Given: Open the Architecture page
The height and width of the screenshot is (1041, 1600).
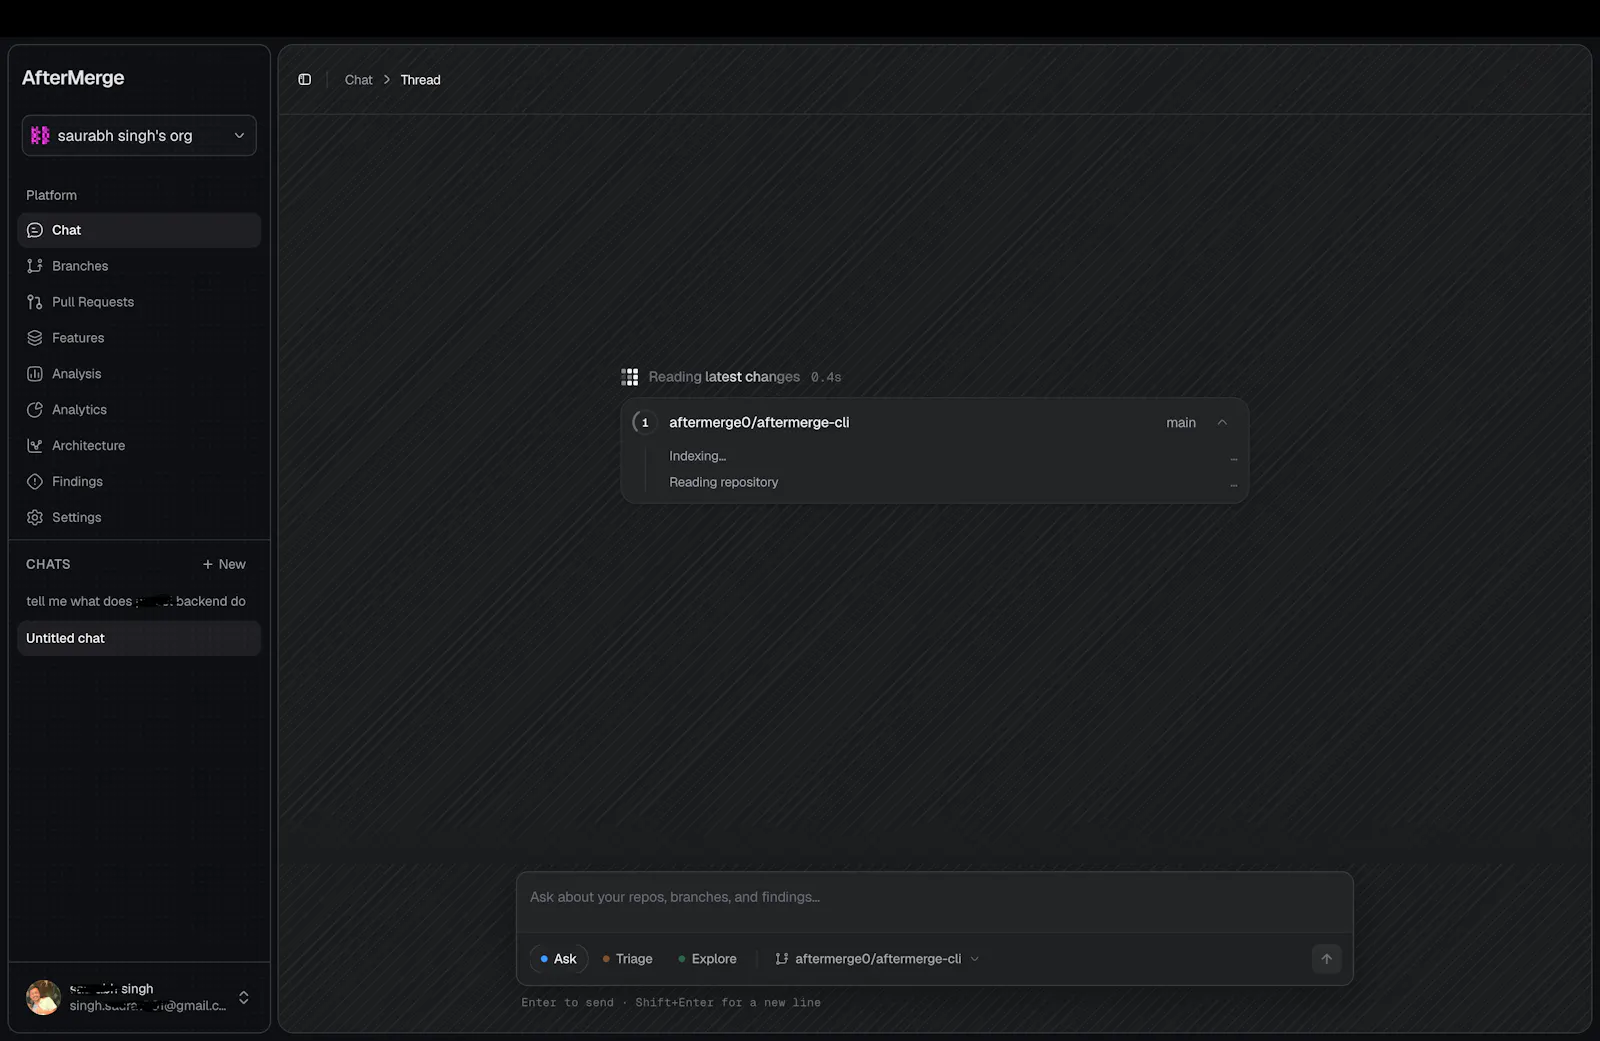Looking at the screenshot, I should (x=139, y=446).
